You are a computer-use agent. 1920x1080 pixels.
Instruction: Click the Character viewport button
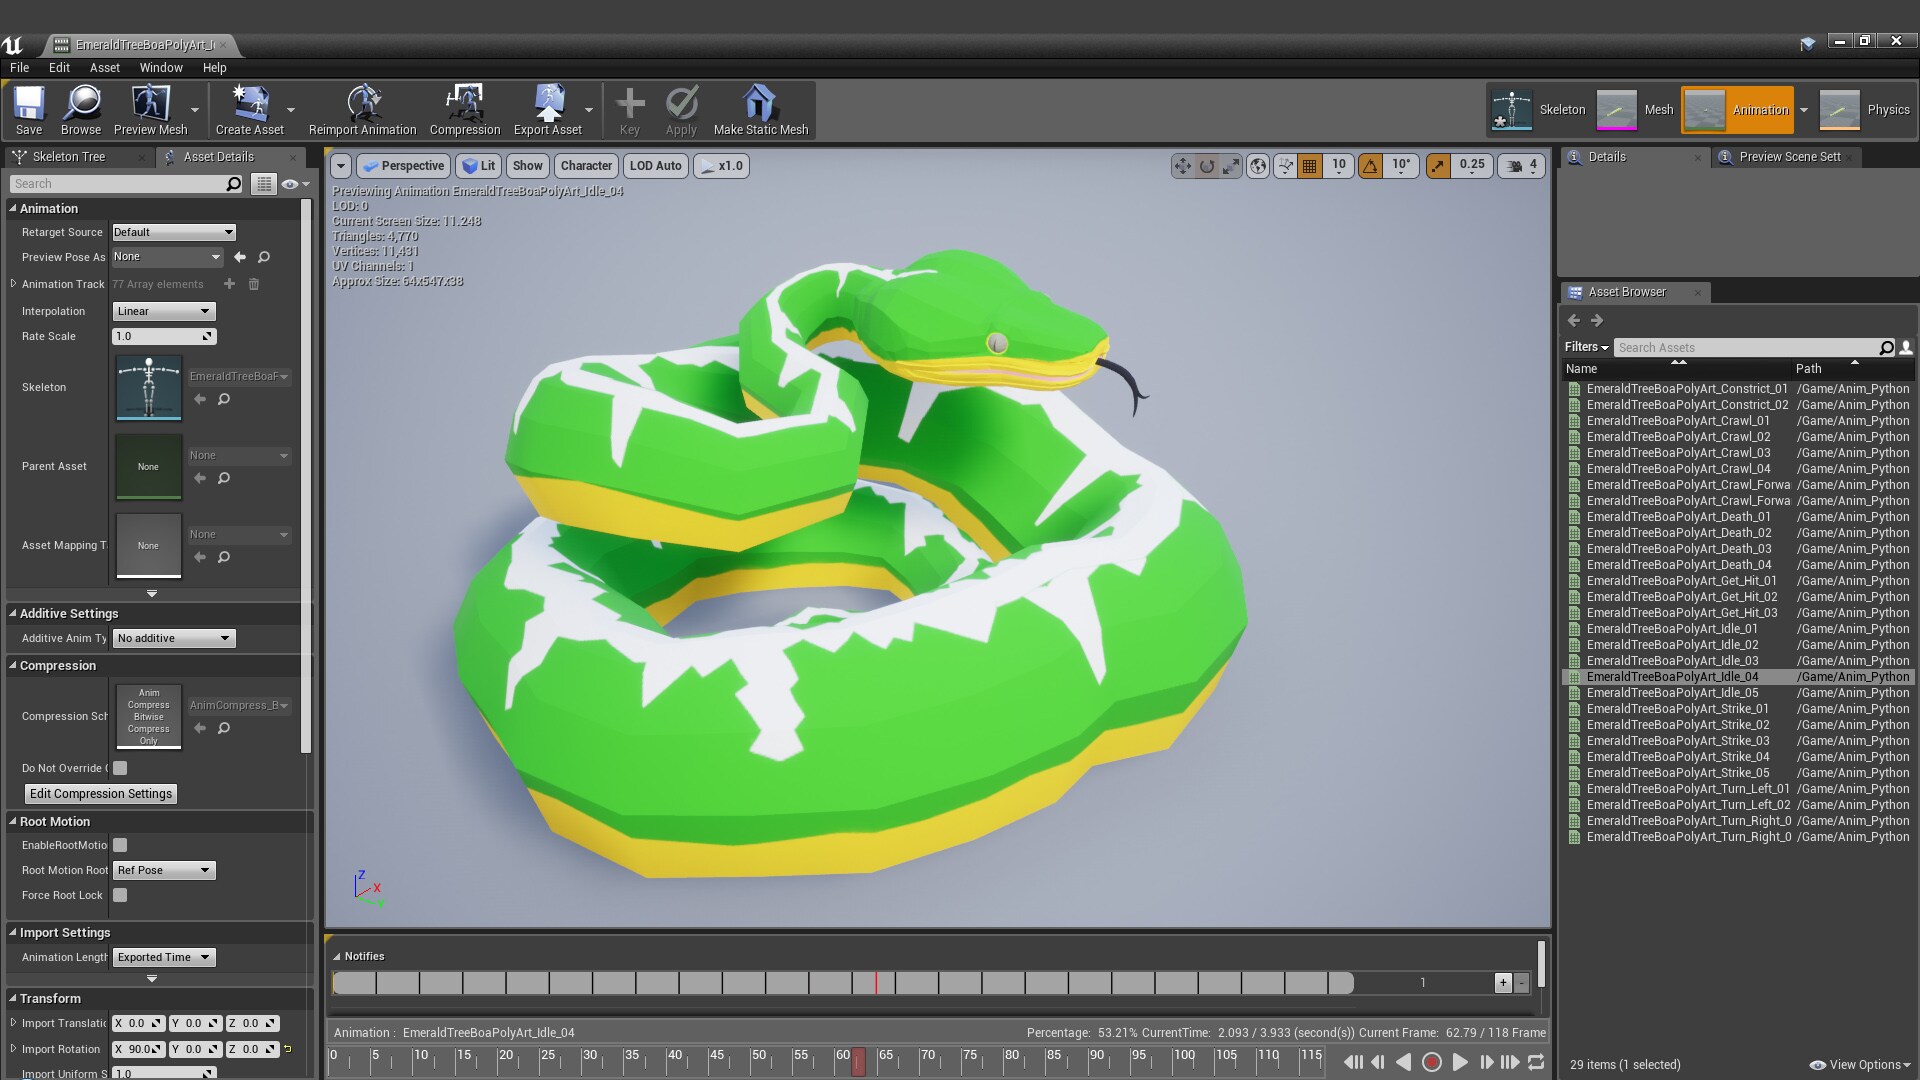point(586,165)
